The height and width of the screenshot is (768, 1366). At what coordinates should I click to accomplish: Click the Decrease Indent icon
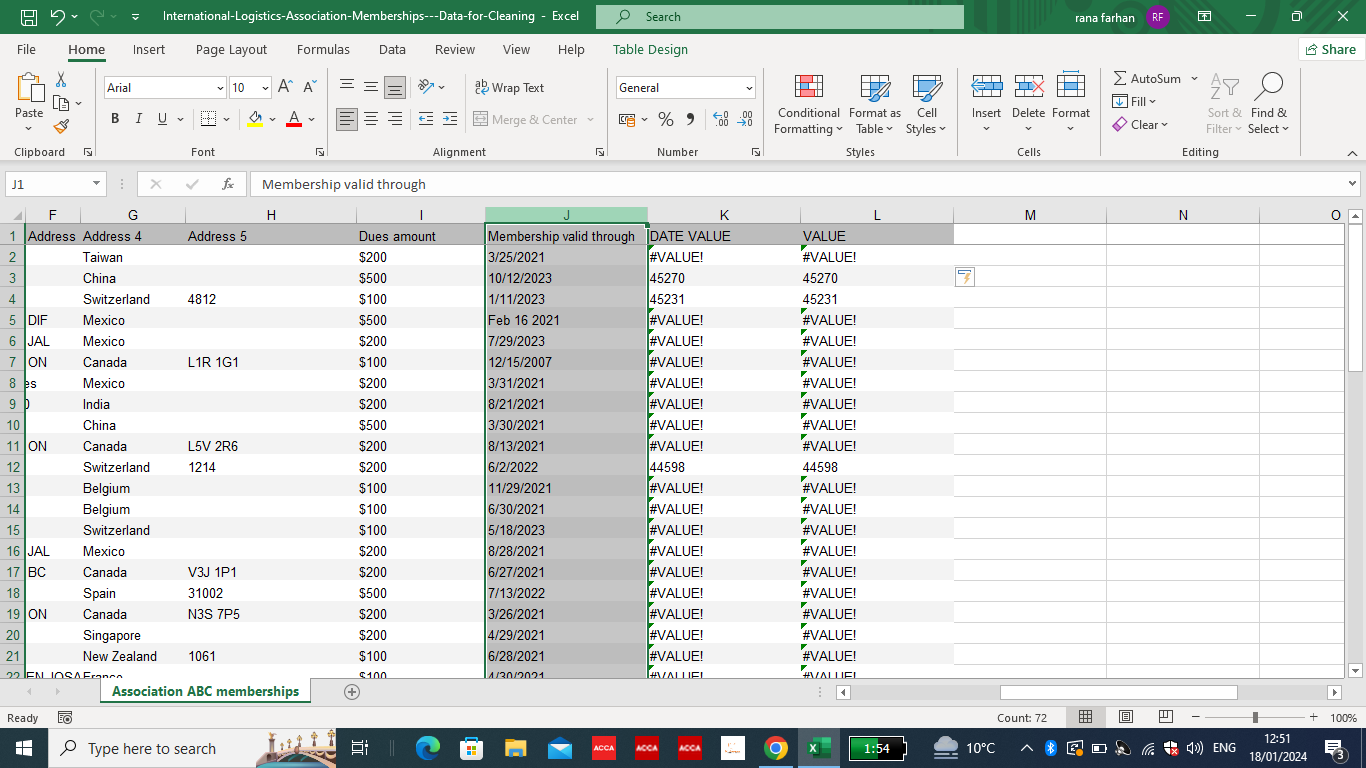pyautogui.click(x=425, y=119)
